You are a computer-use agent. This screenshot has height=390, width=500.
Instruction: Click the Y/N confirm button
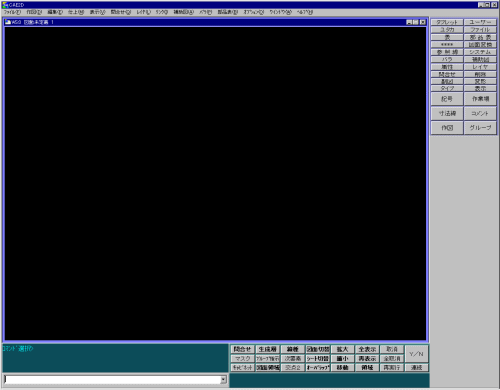click(x=416, y=354)
